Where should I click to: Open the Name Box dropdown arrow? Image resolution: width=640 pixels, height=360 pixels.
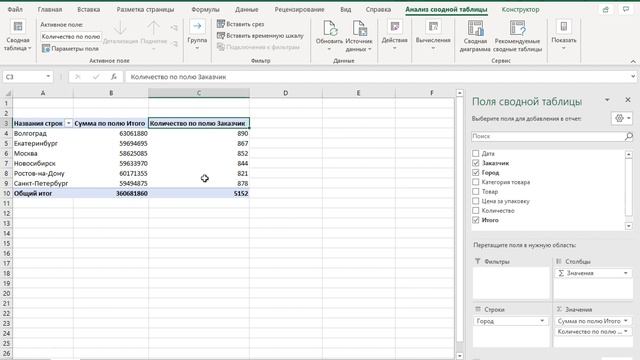(48, 77)
